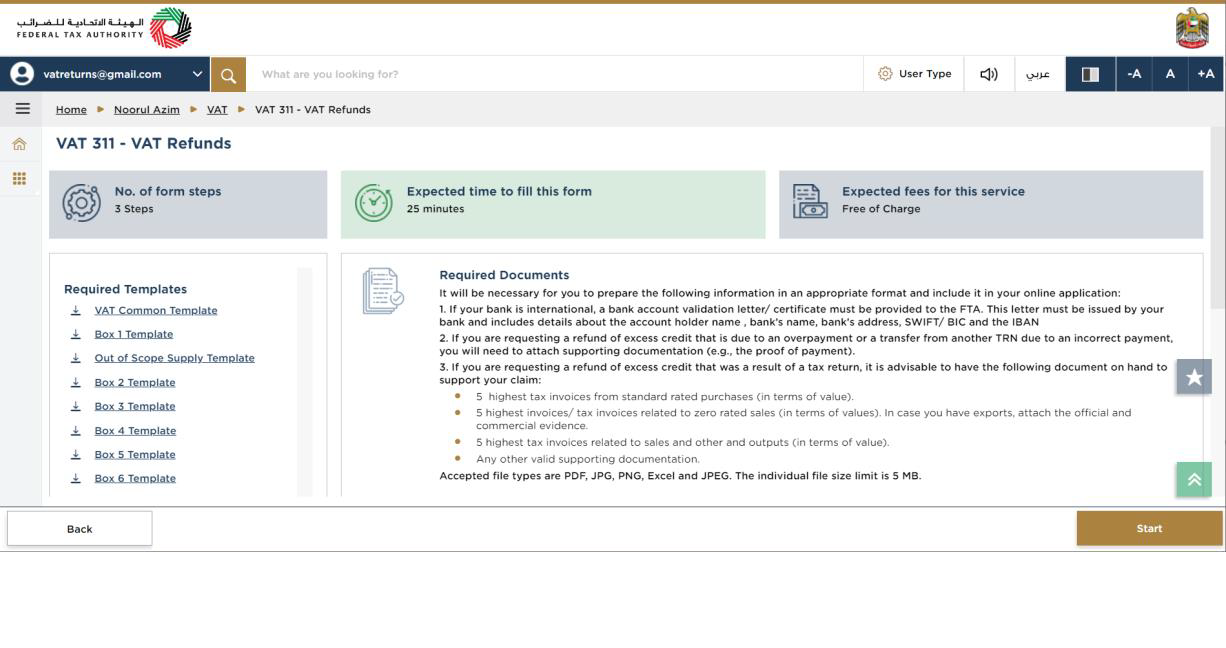Click the star favorite button
The height and width of the screenshot is (648, 1226).
point(1194,377)
